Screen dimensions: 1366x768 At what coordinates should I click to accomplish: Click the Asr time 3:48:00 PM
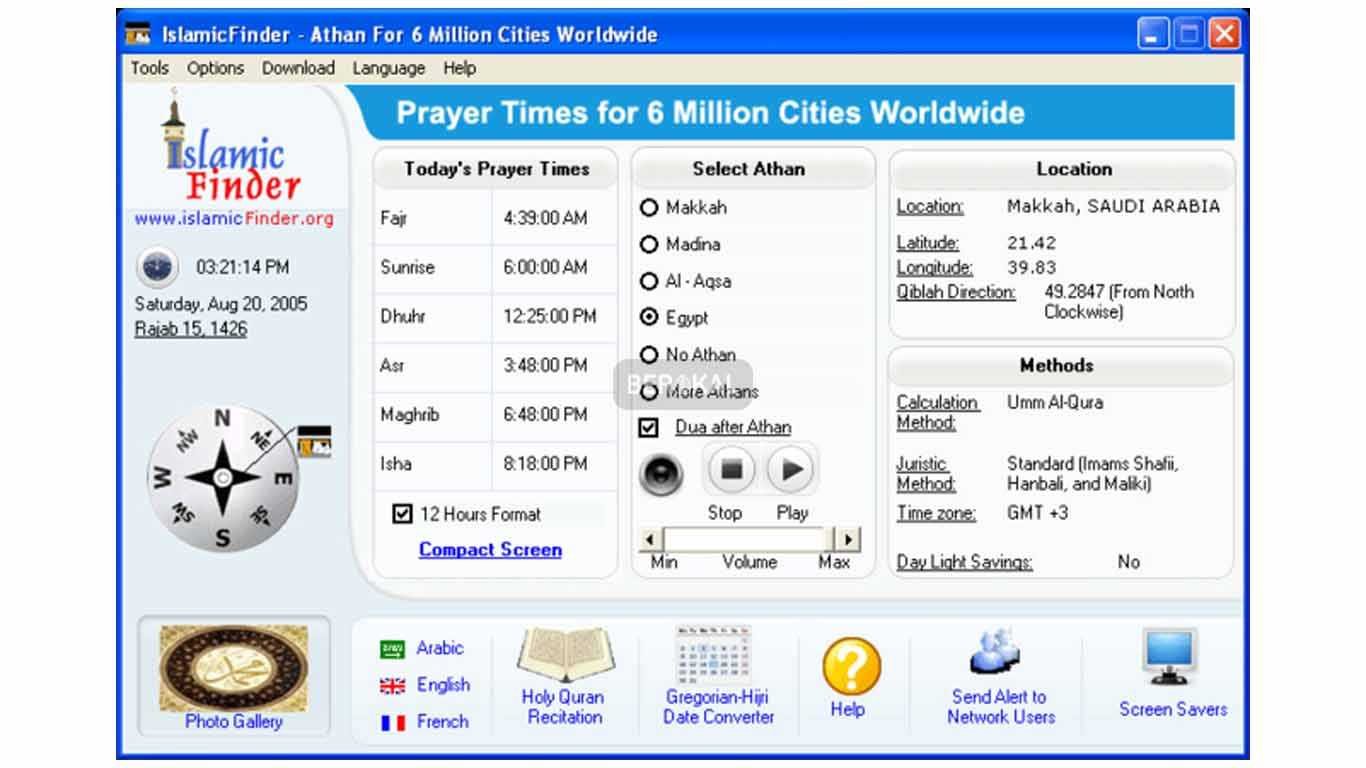(545, 365)
